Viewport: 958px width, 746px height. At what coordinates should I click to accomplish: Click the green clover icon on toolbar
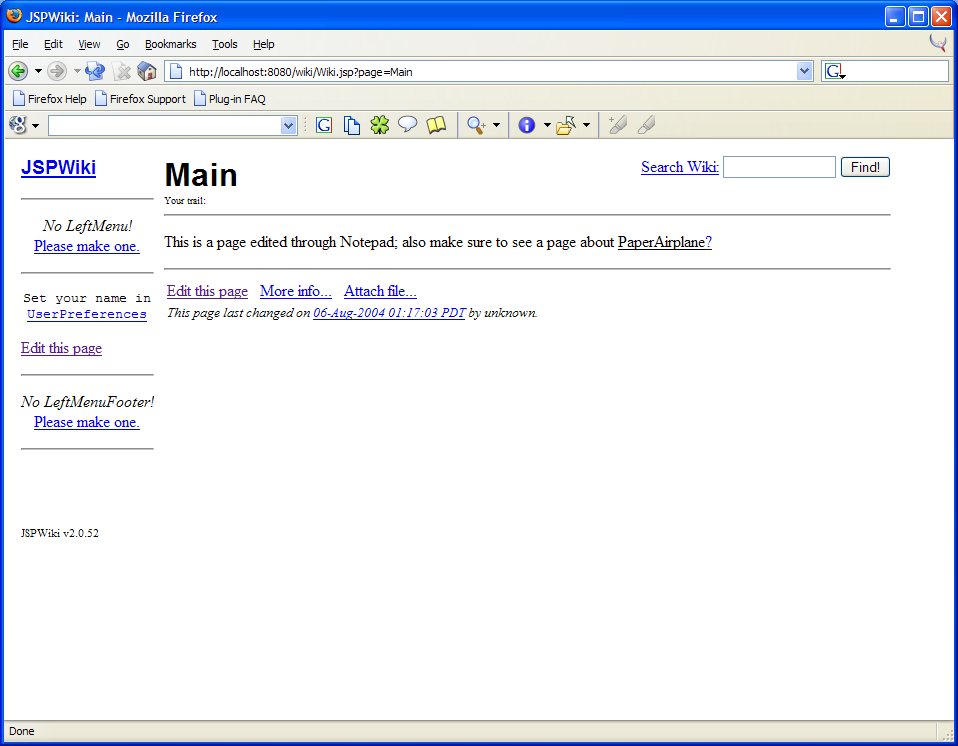click(x=379, y=125)
